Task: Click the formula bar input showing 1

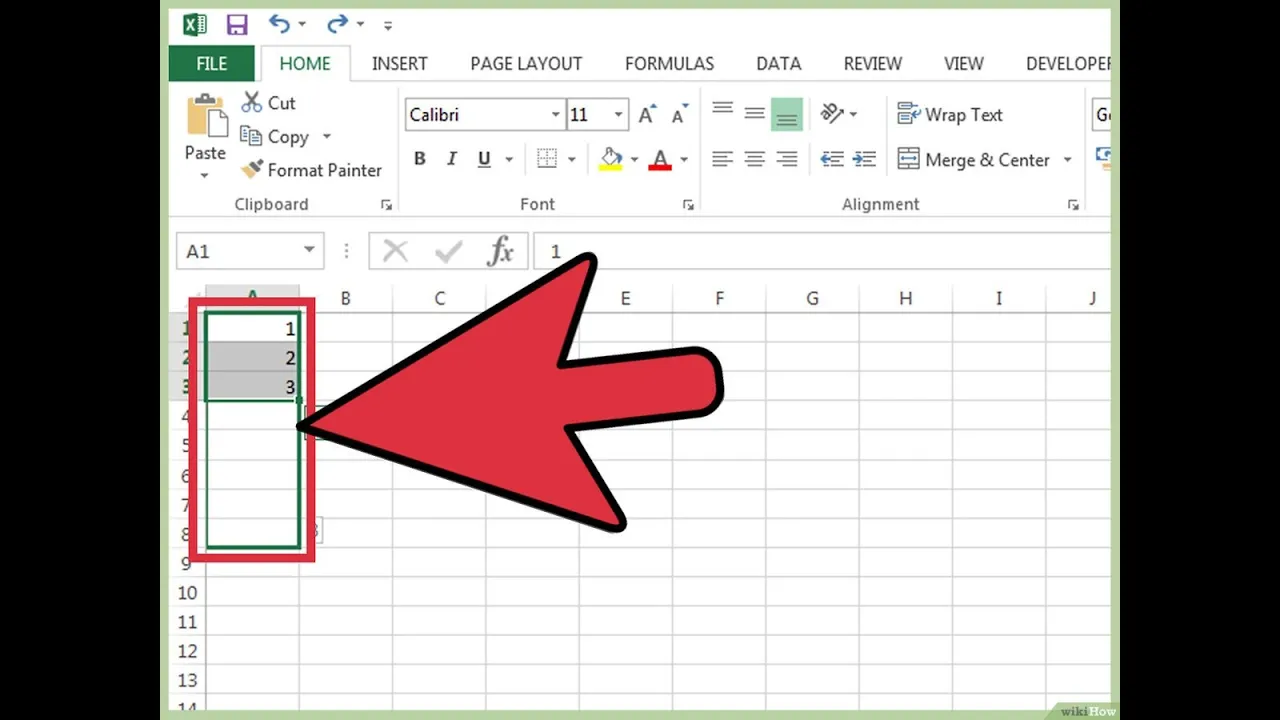Action: [x=822, y=252]
